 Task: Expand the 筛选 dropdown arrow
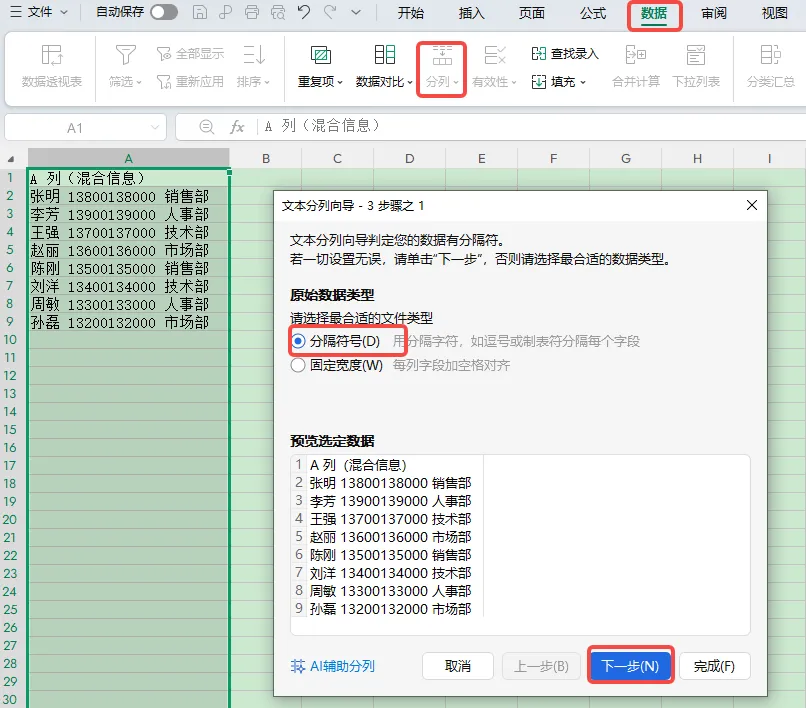139,82
